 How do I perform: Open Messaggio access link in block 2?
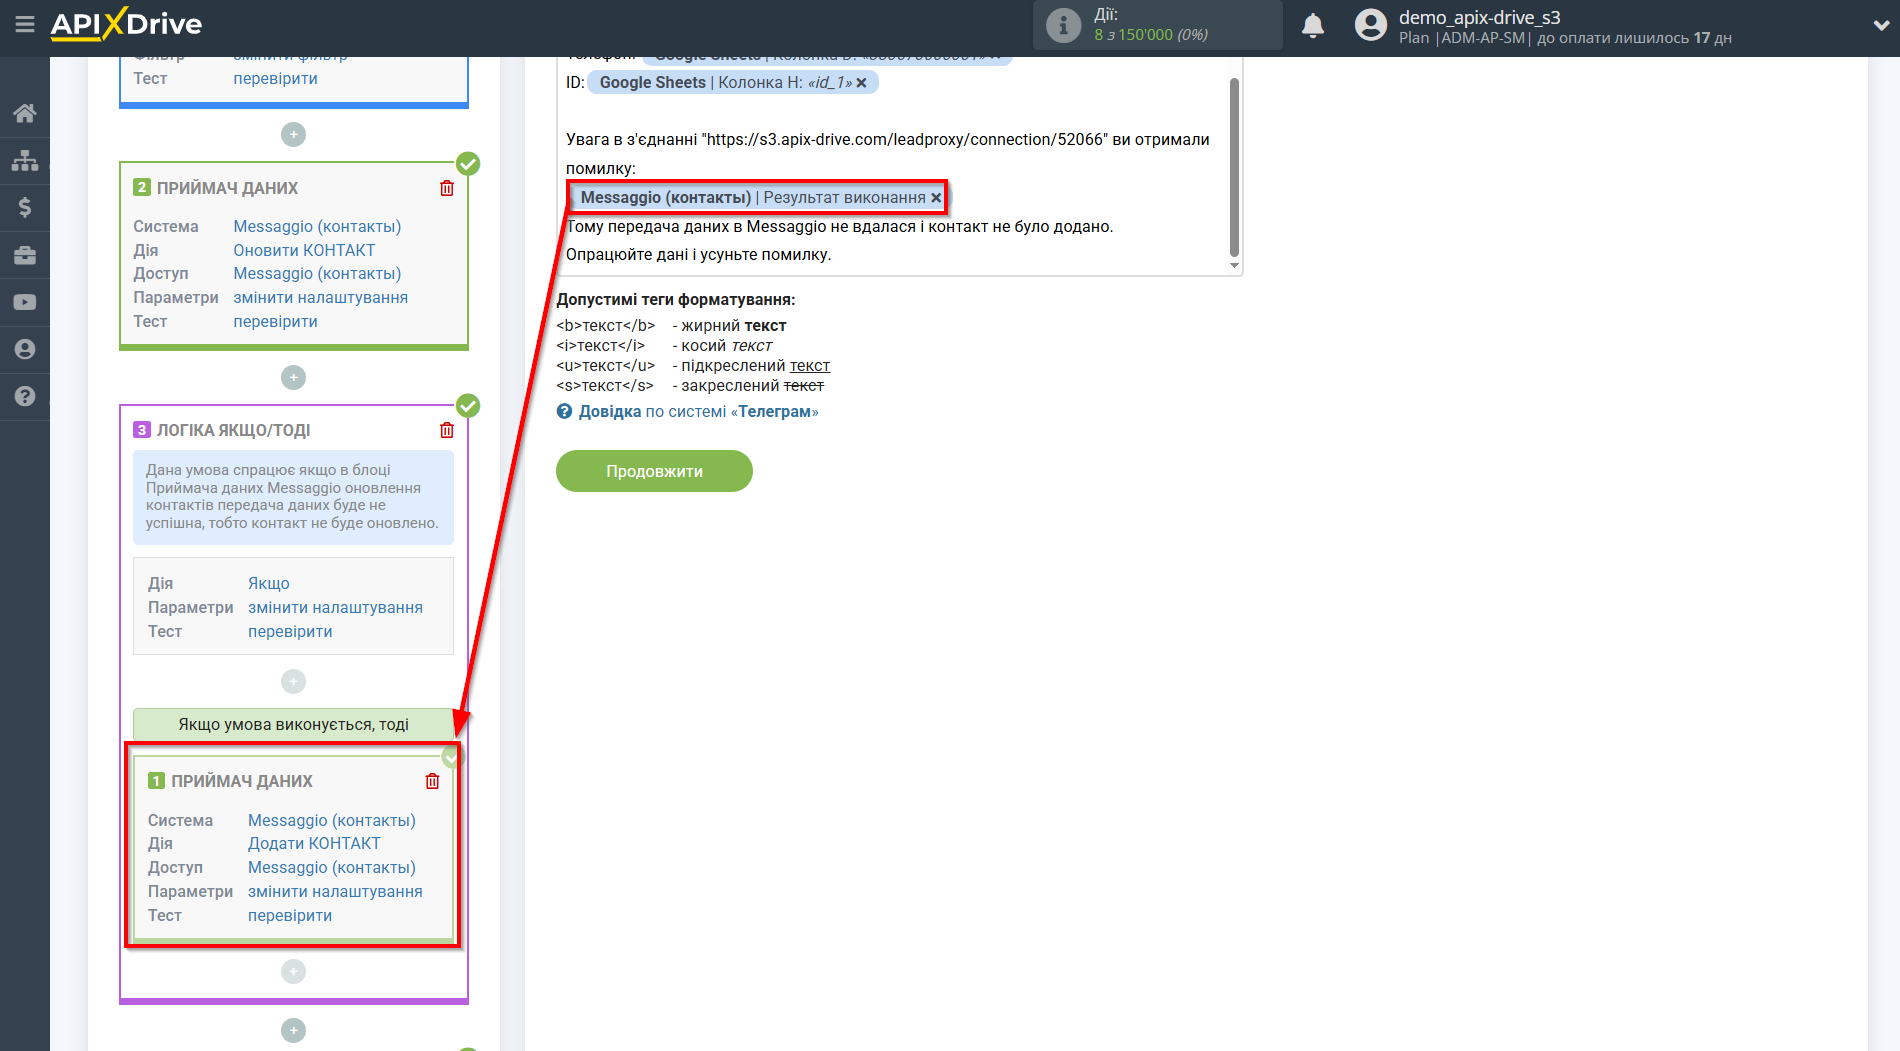pos(317,274)
